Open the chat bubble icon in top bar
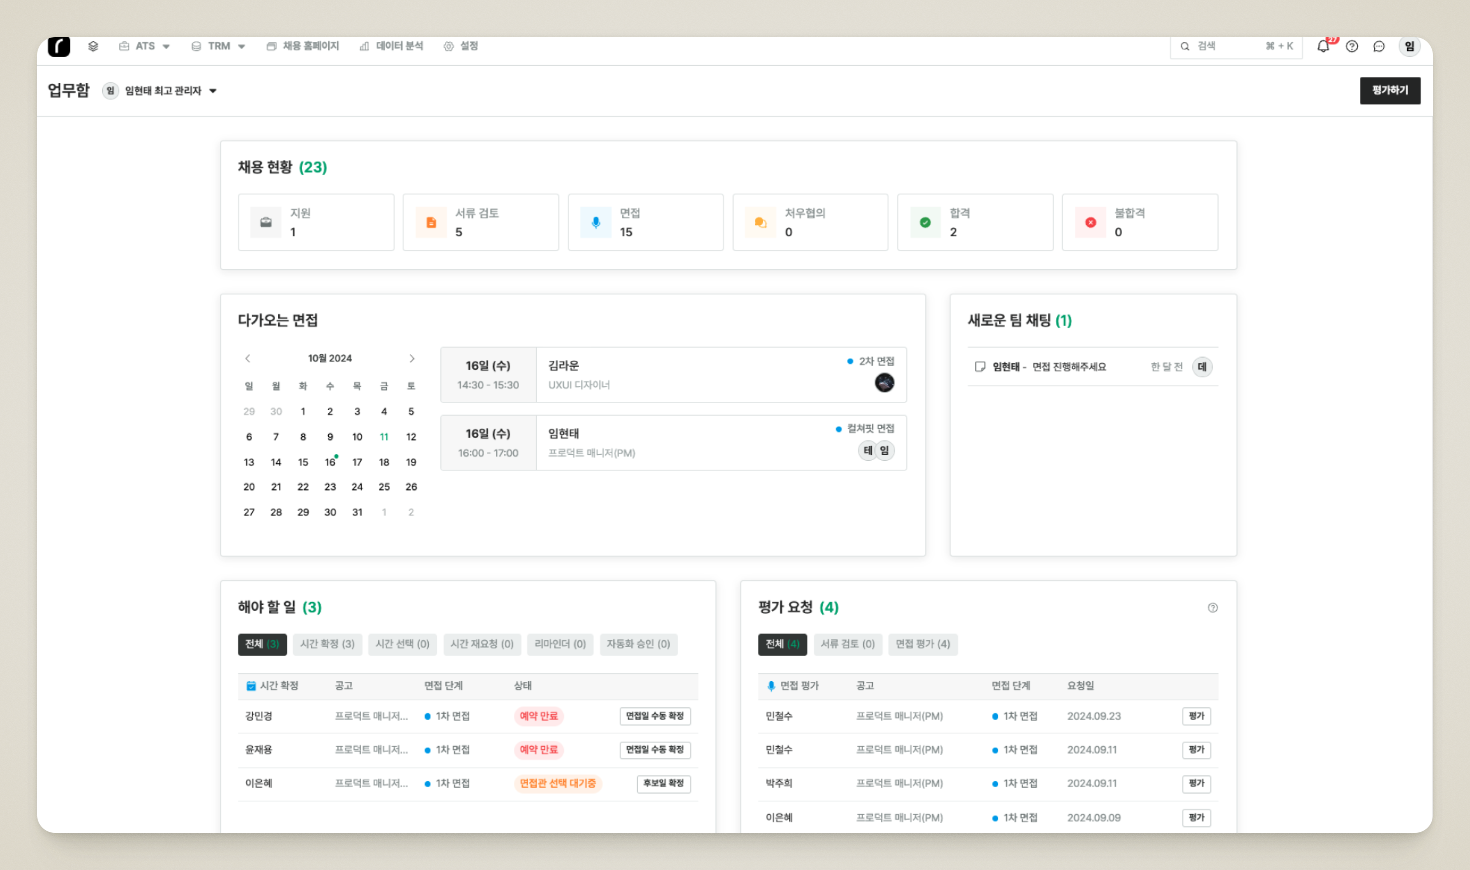Image resolution: width=1470 pixels, height=870 pixels. (1379, 46)
